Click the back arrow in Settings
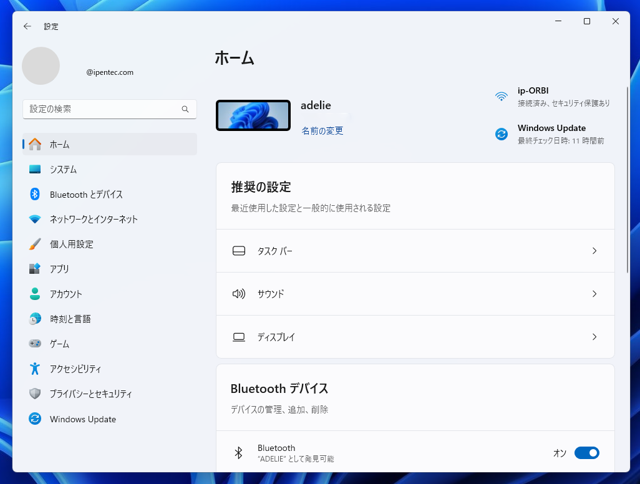The height and width of the screenshot is (484, 640). click(27, 27)
